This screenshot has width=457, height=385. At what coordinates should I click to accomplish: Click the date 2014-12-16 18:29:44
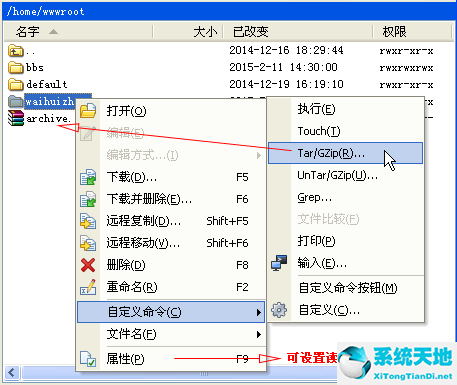point(286,50)
